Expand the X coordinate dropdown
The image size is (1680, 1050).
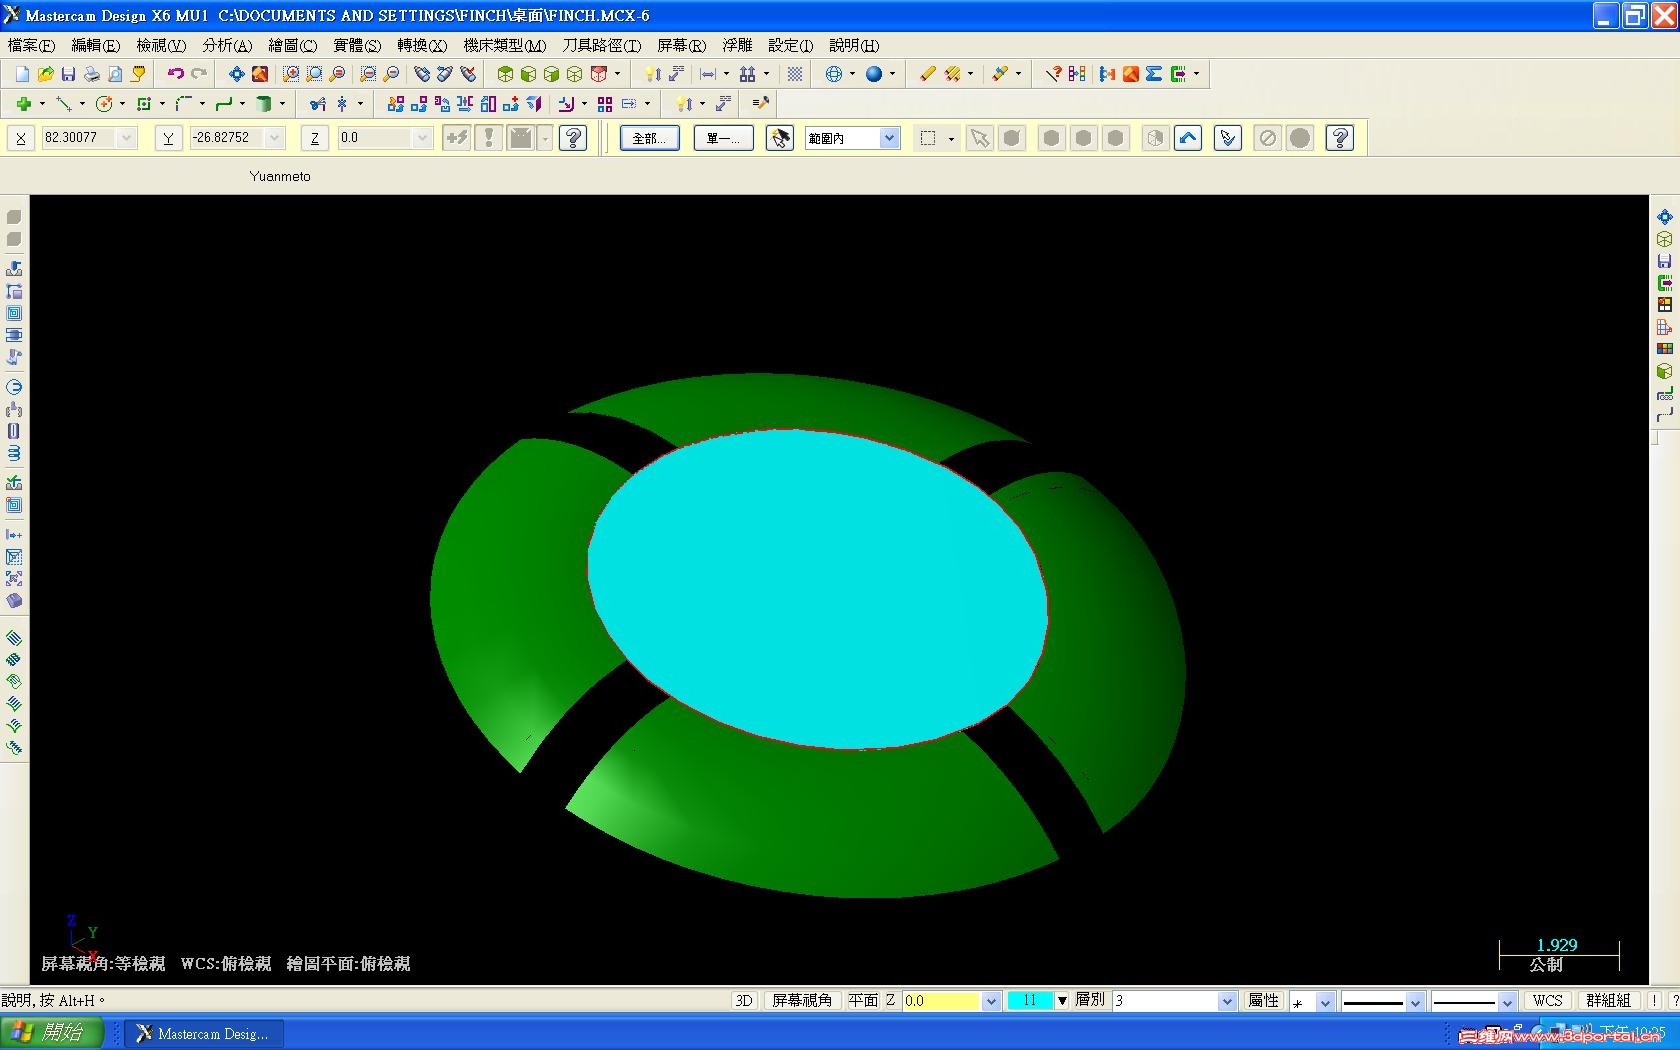(126, 138)
